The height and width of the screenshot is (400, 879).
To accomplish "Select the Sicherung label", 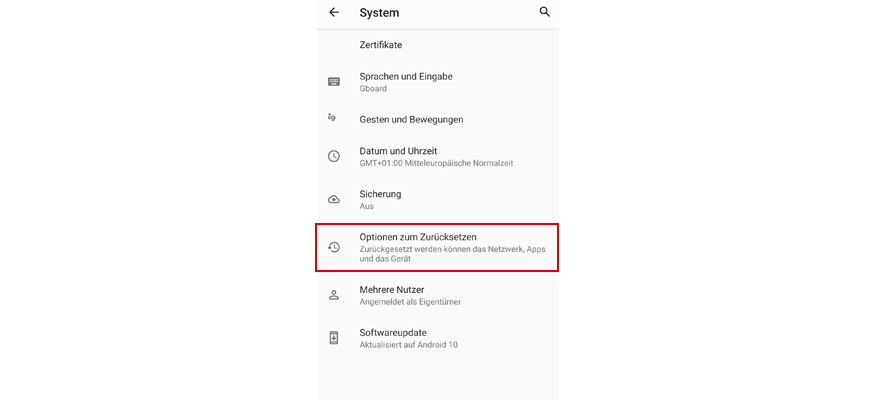I will (x=380, y=194).
